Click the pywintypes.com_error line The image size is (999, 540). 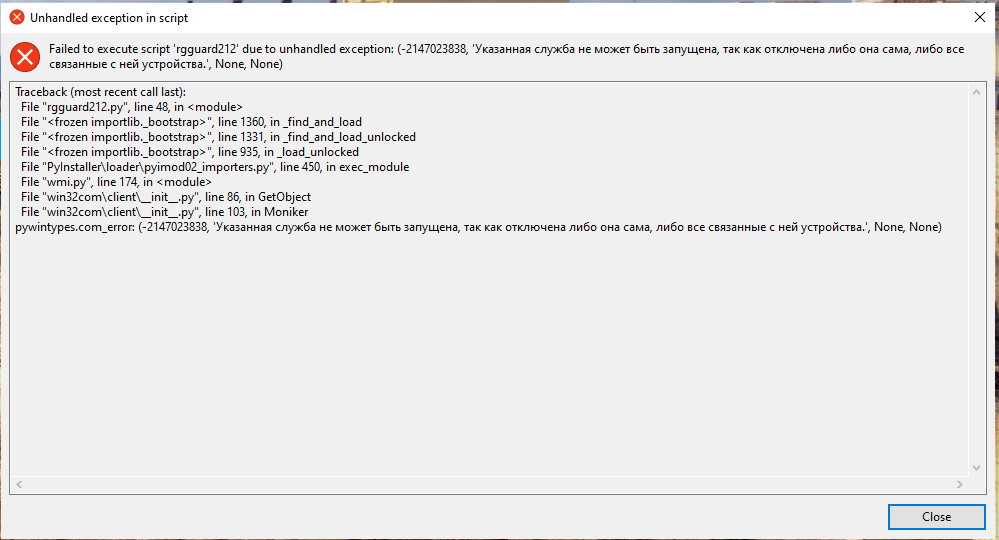click(x=478, y=227)
